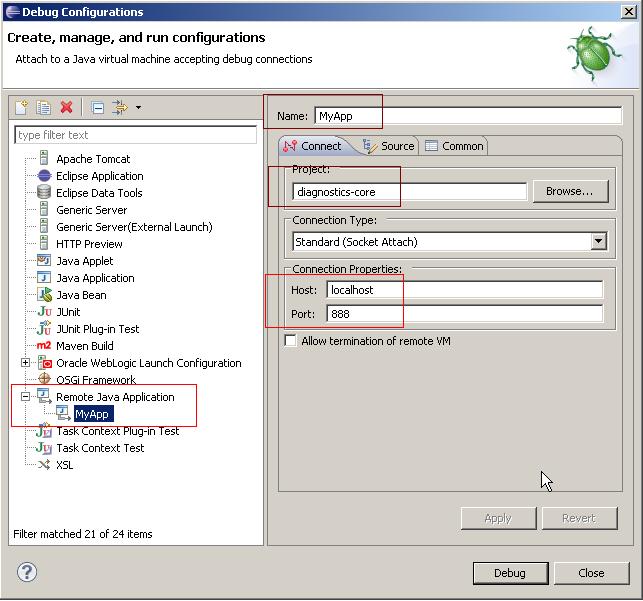Screen dimensions: 643x601
Task: Collapse the Remote Java Application node
Action: coord(25,396)
